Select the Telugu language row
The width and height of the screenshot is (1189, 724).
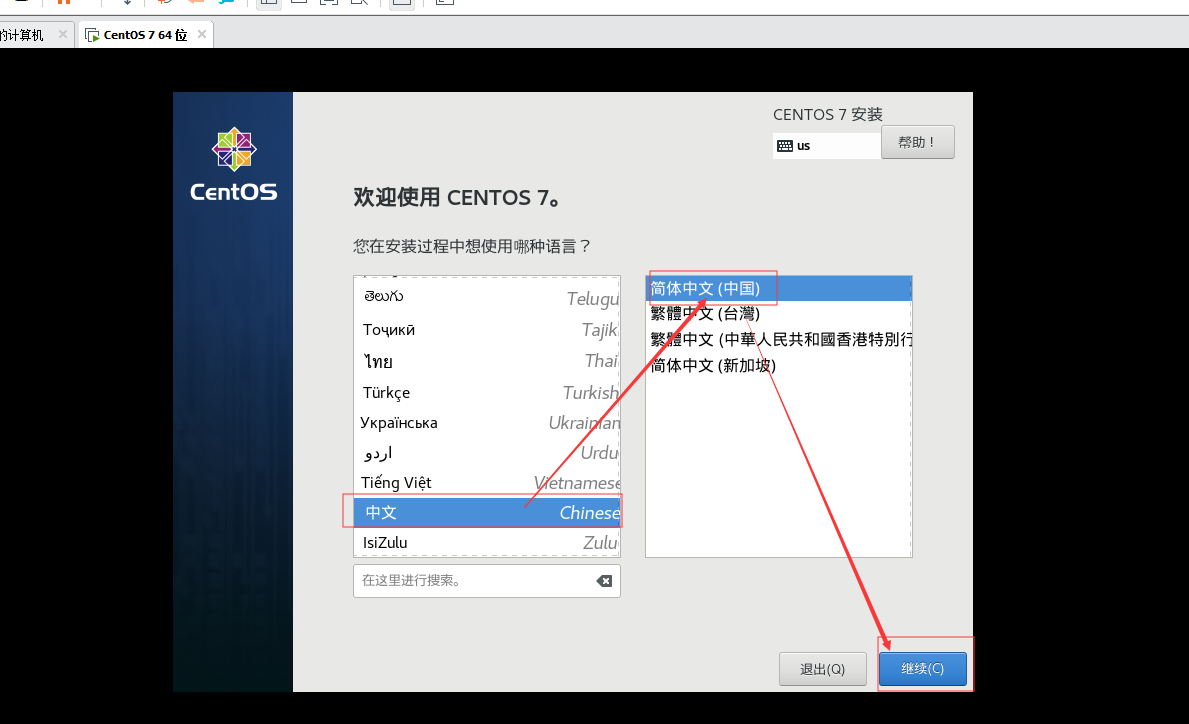(487, 297)
